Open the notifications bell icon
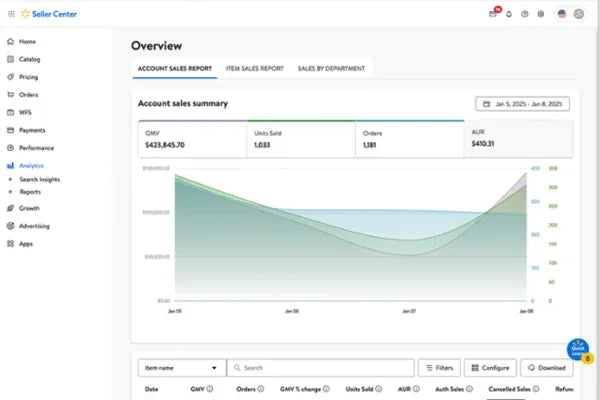 pyautogui.click(x=509, y=14)
